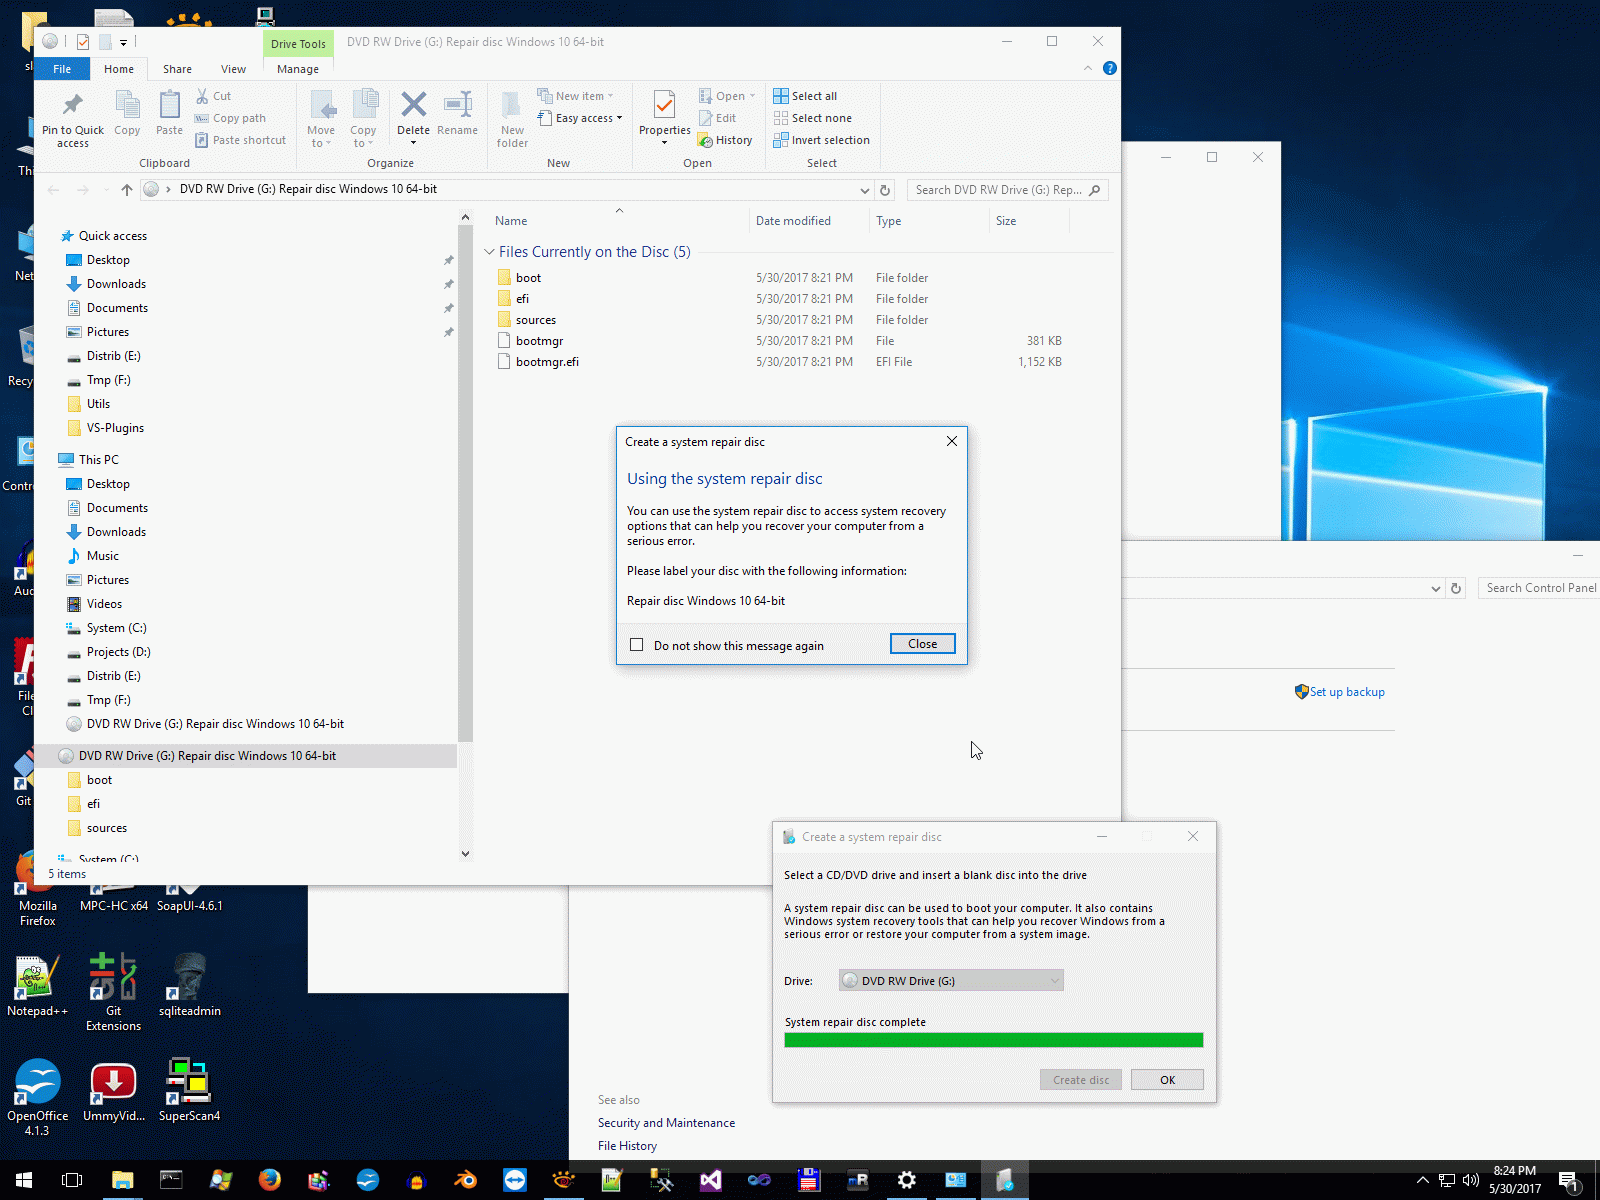Click the Paste icon in ribbon
The image size is (1600, 1200).
[x=170, y=105]
